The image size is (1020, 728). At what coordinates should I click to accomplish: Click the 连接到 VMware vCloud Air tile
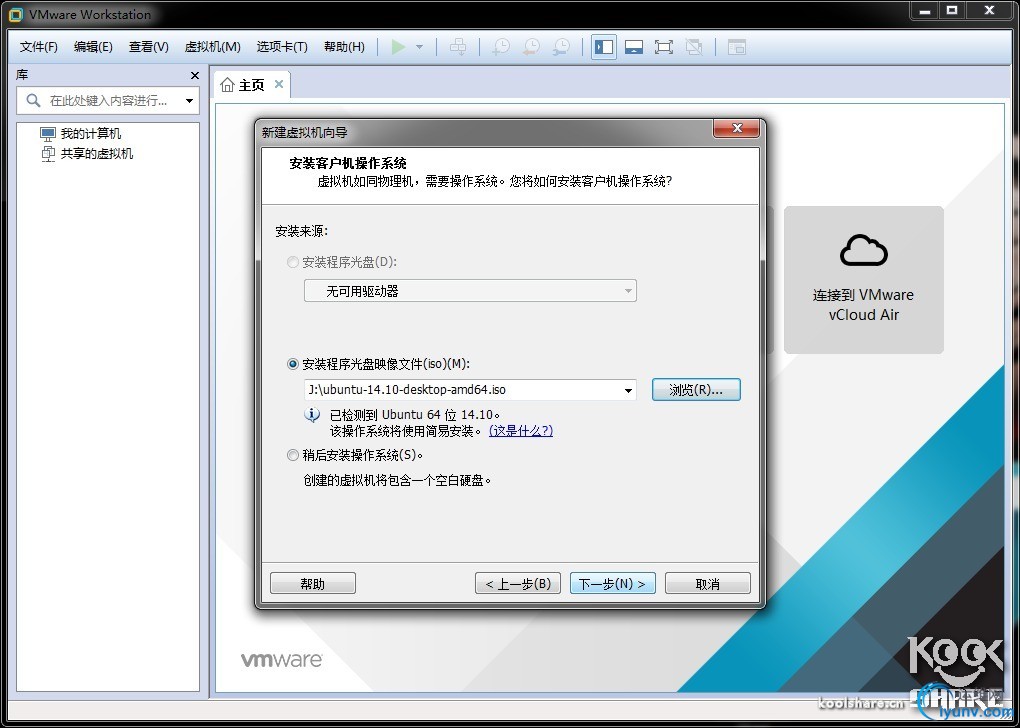coord(864,280)
